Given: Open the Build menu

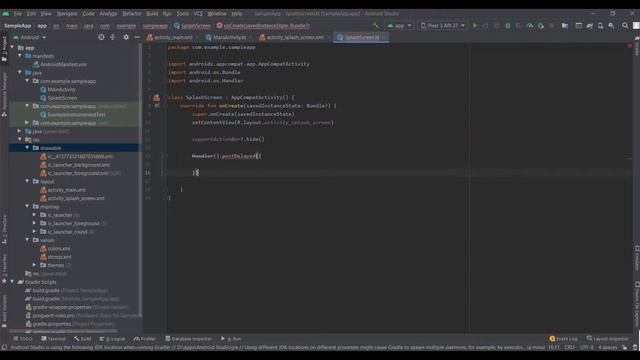Looking at the screenshot, I should [152, 13].
